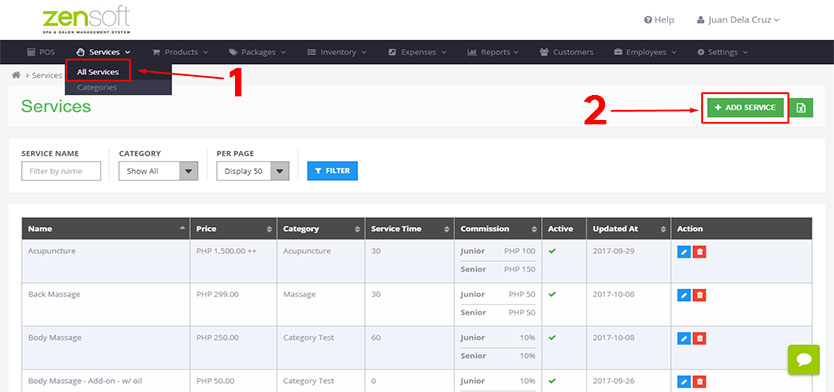Edit Body Massage Add-on w/ oil service
Image resolution: width=834 pixels, height=392 pixels.
684,381
